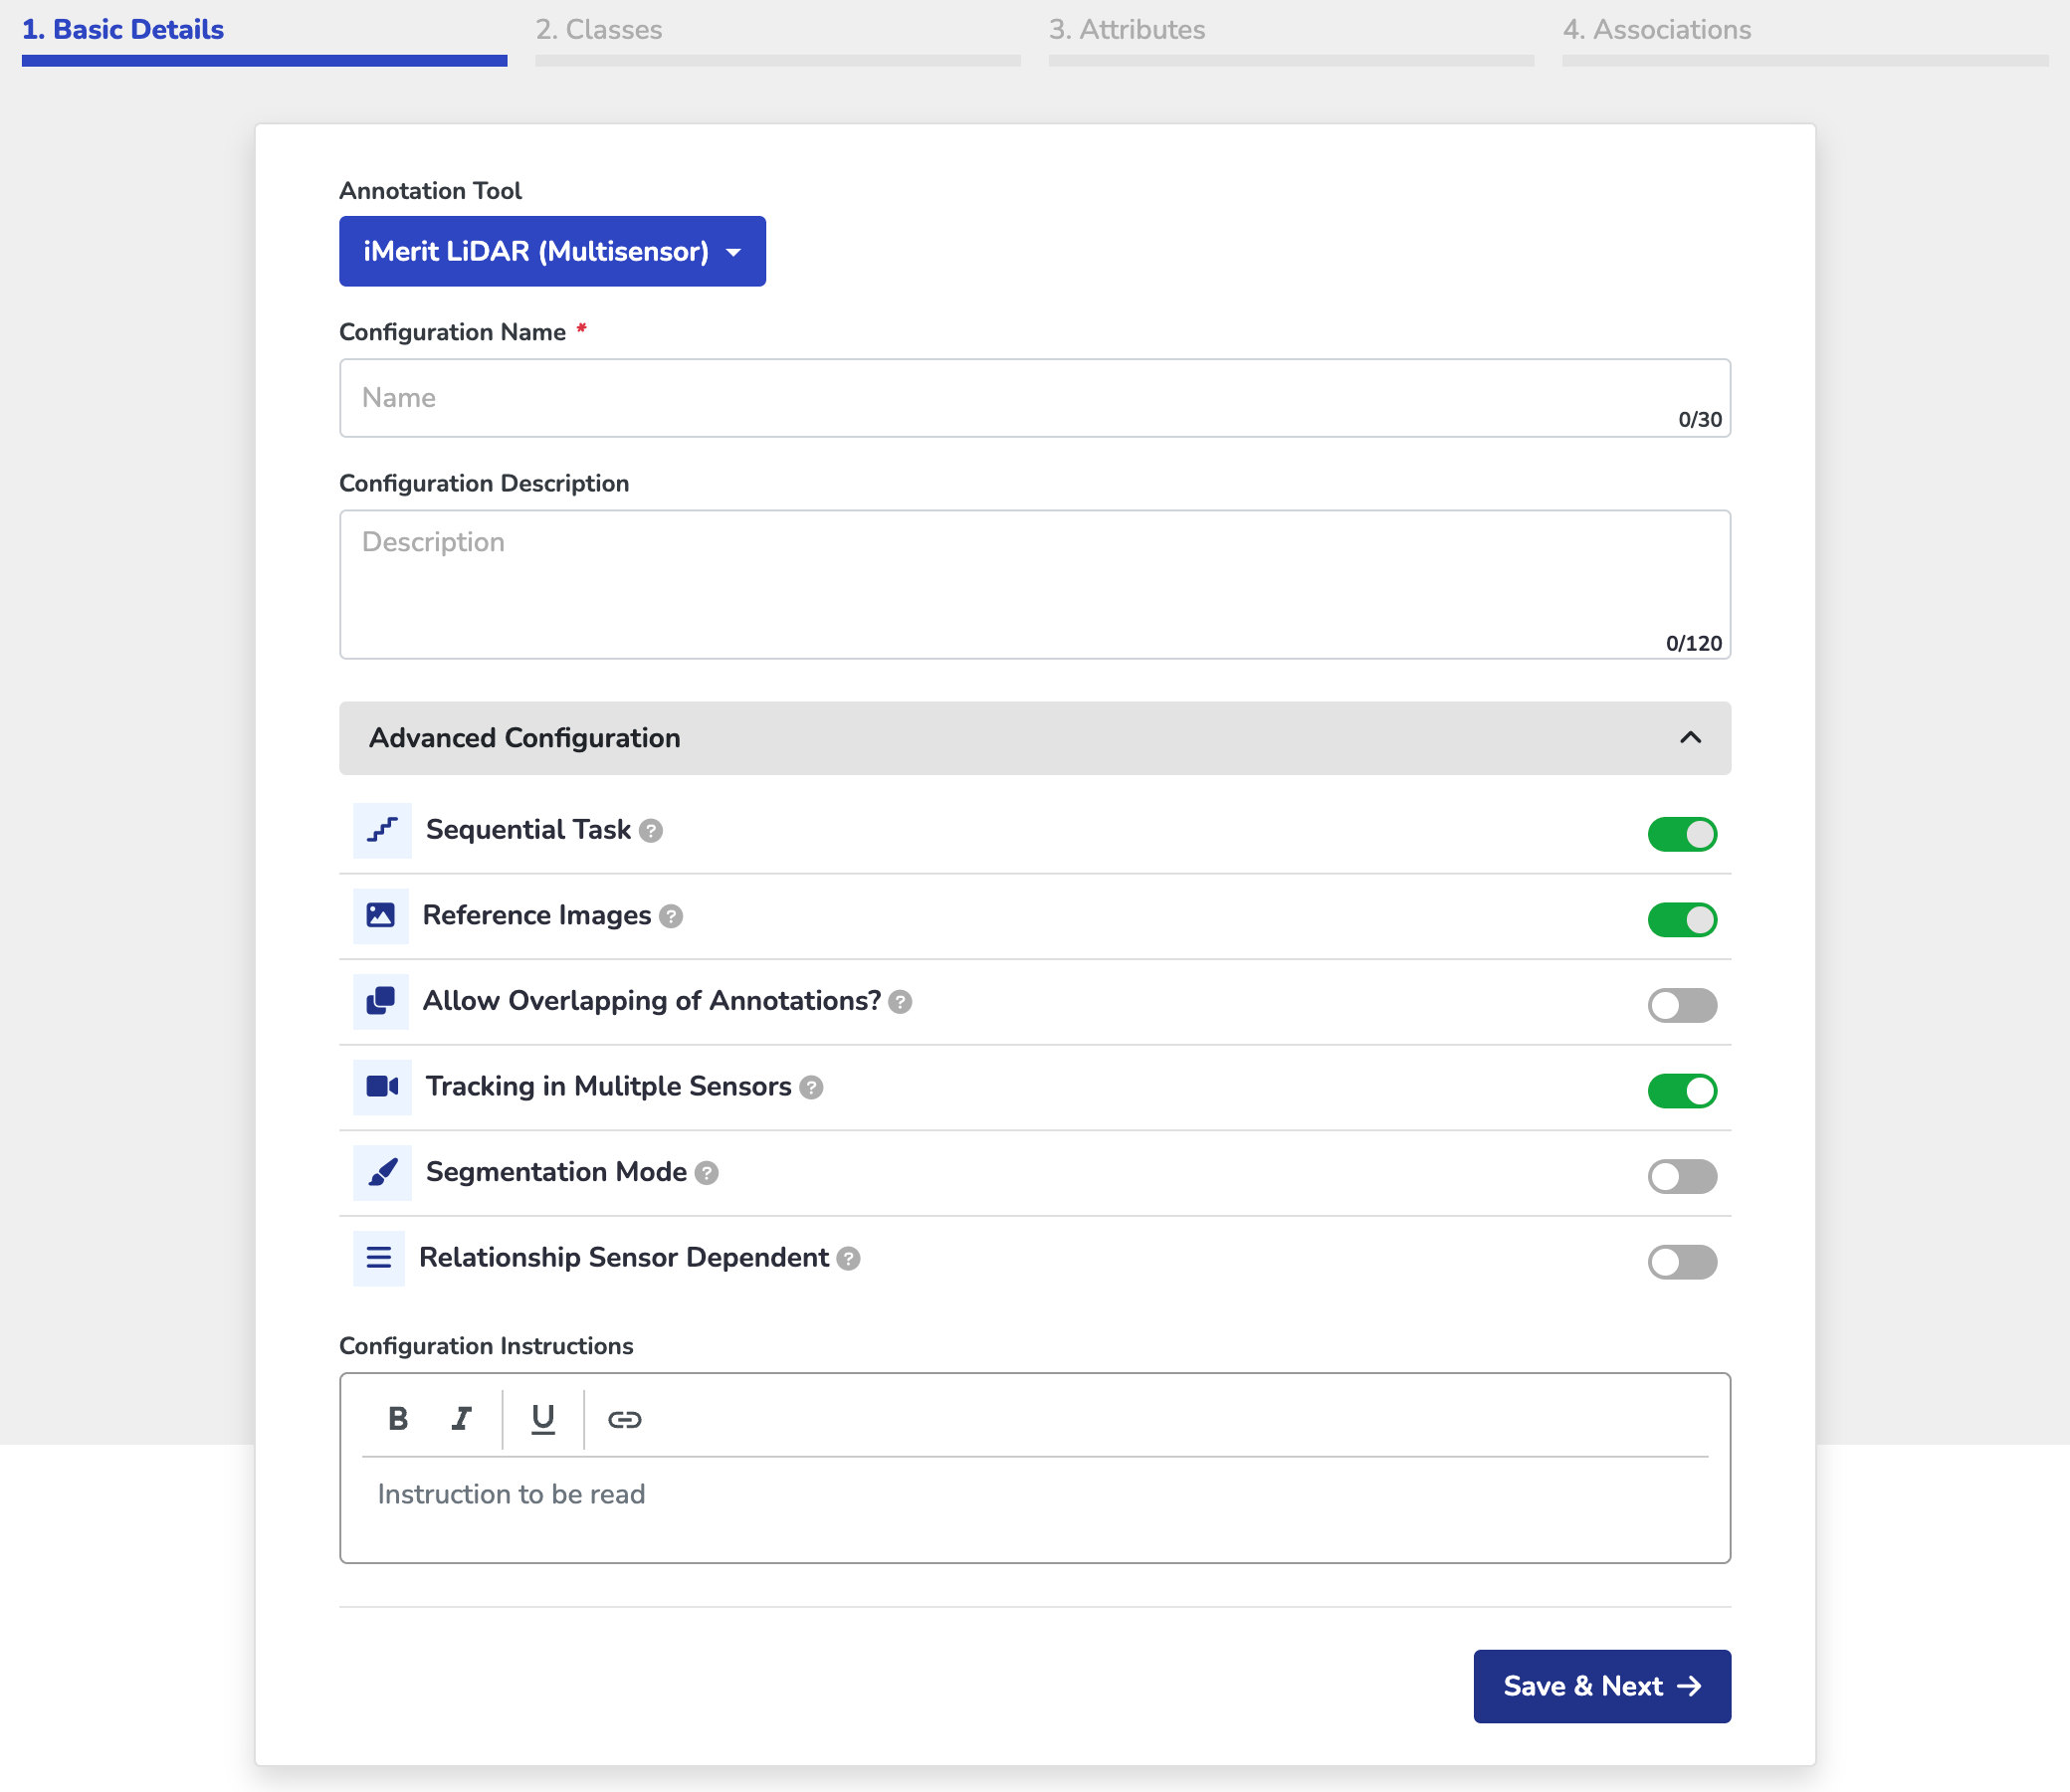This screenshot has height=1792, width=2070.
Task: Click the Annotation Tool label
Action: (430, 190)
